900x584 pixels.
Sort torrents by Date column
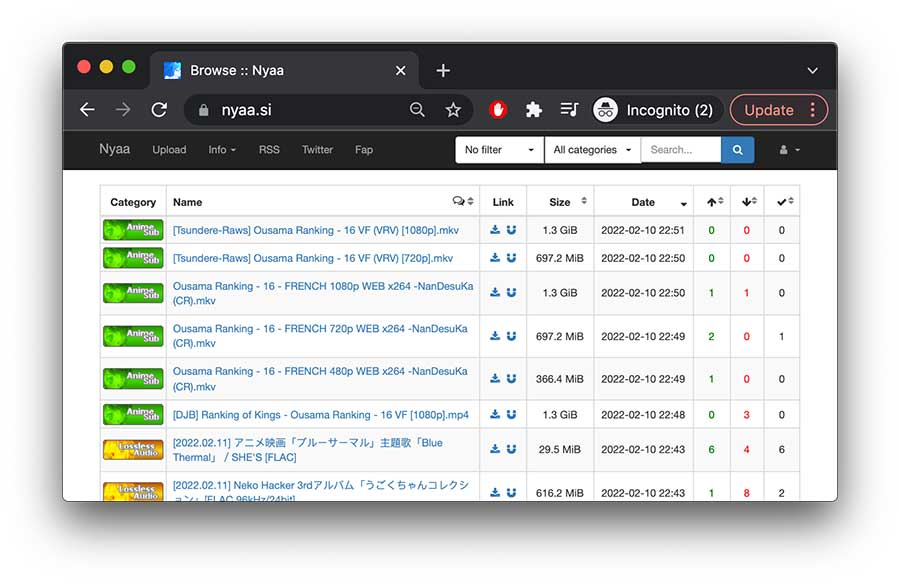(643, 202)
